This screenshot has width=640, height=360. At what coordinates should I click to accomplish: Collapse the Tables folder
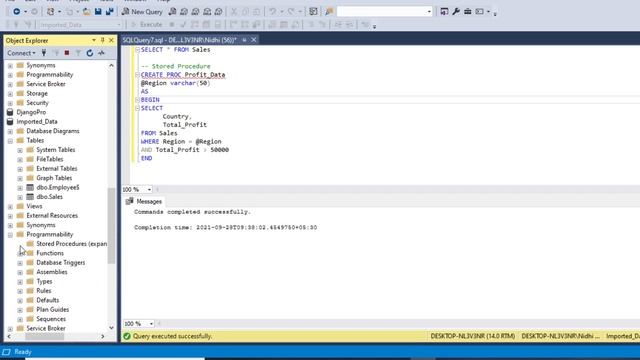10,141
